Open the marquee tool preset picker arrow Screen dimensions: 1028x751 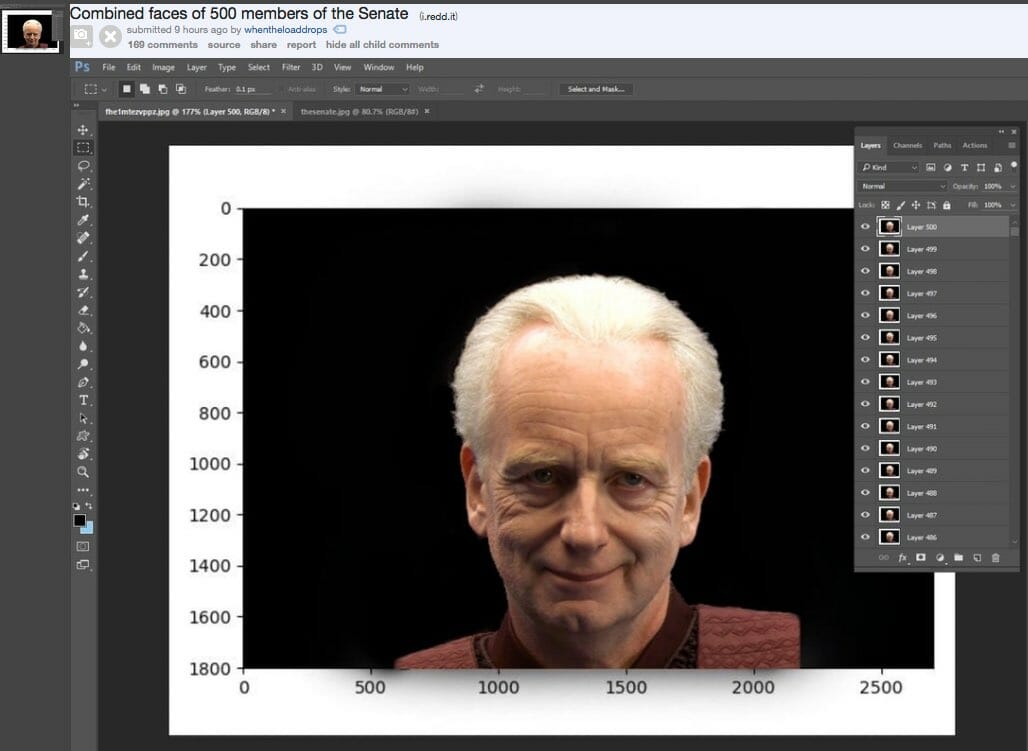click(104, 89)
